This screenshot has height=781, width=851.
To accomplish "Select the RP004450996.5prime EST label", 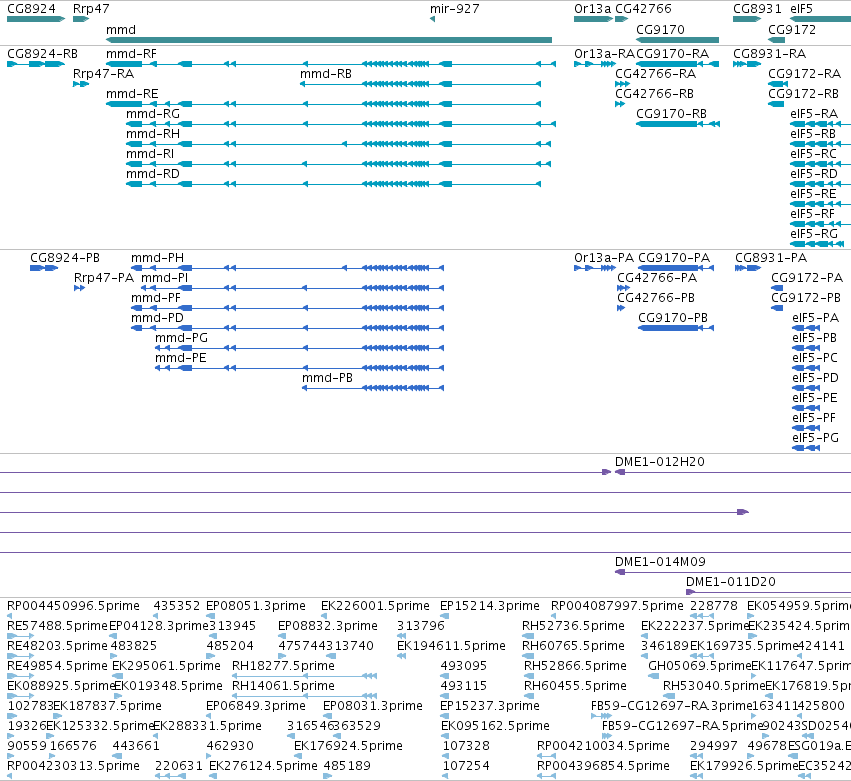I will click(73, 605).
